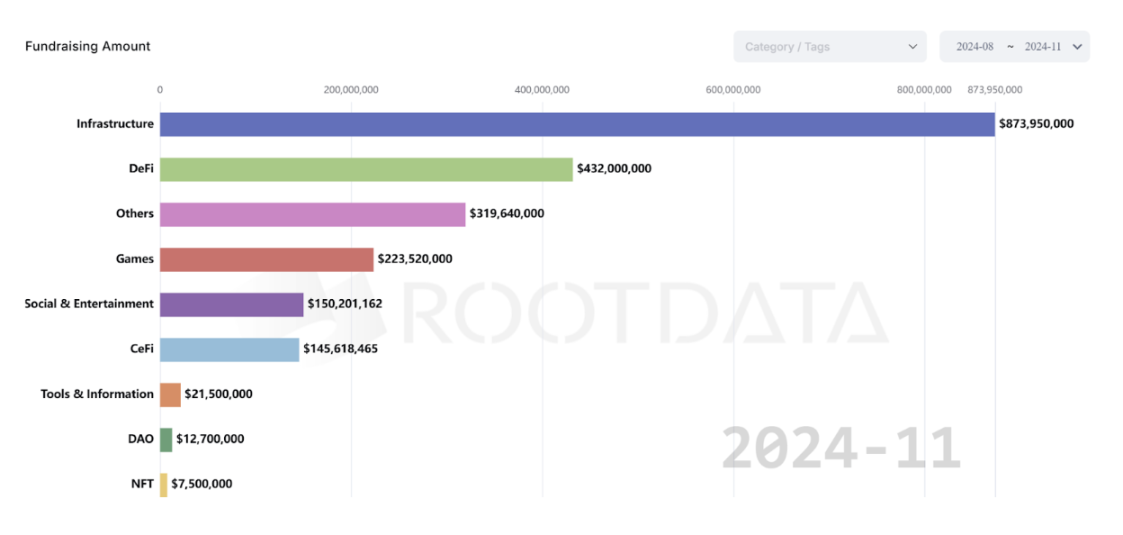Click the $873,950,000 value label
The height and width of the screenshot is (535, 1123).
[x=1036, y=124]
